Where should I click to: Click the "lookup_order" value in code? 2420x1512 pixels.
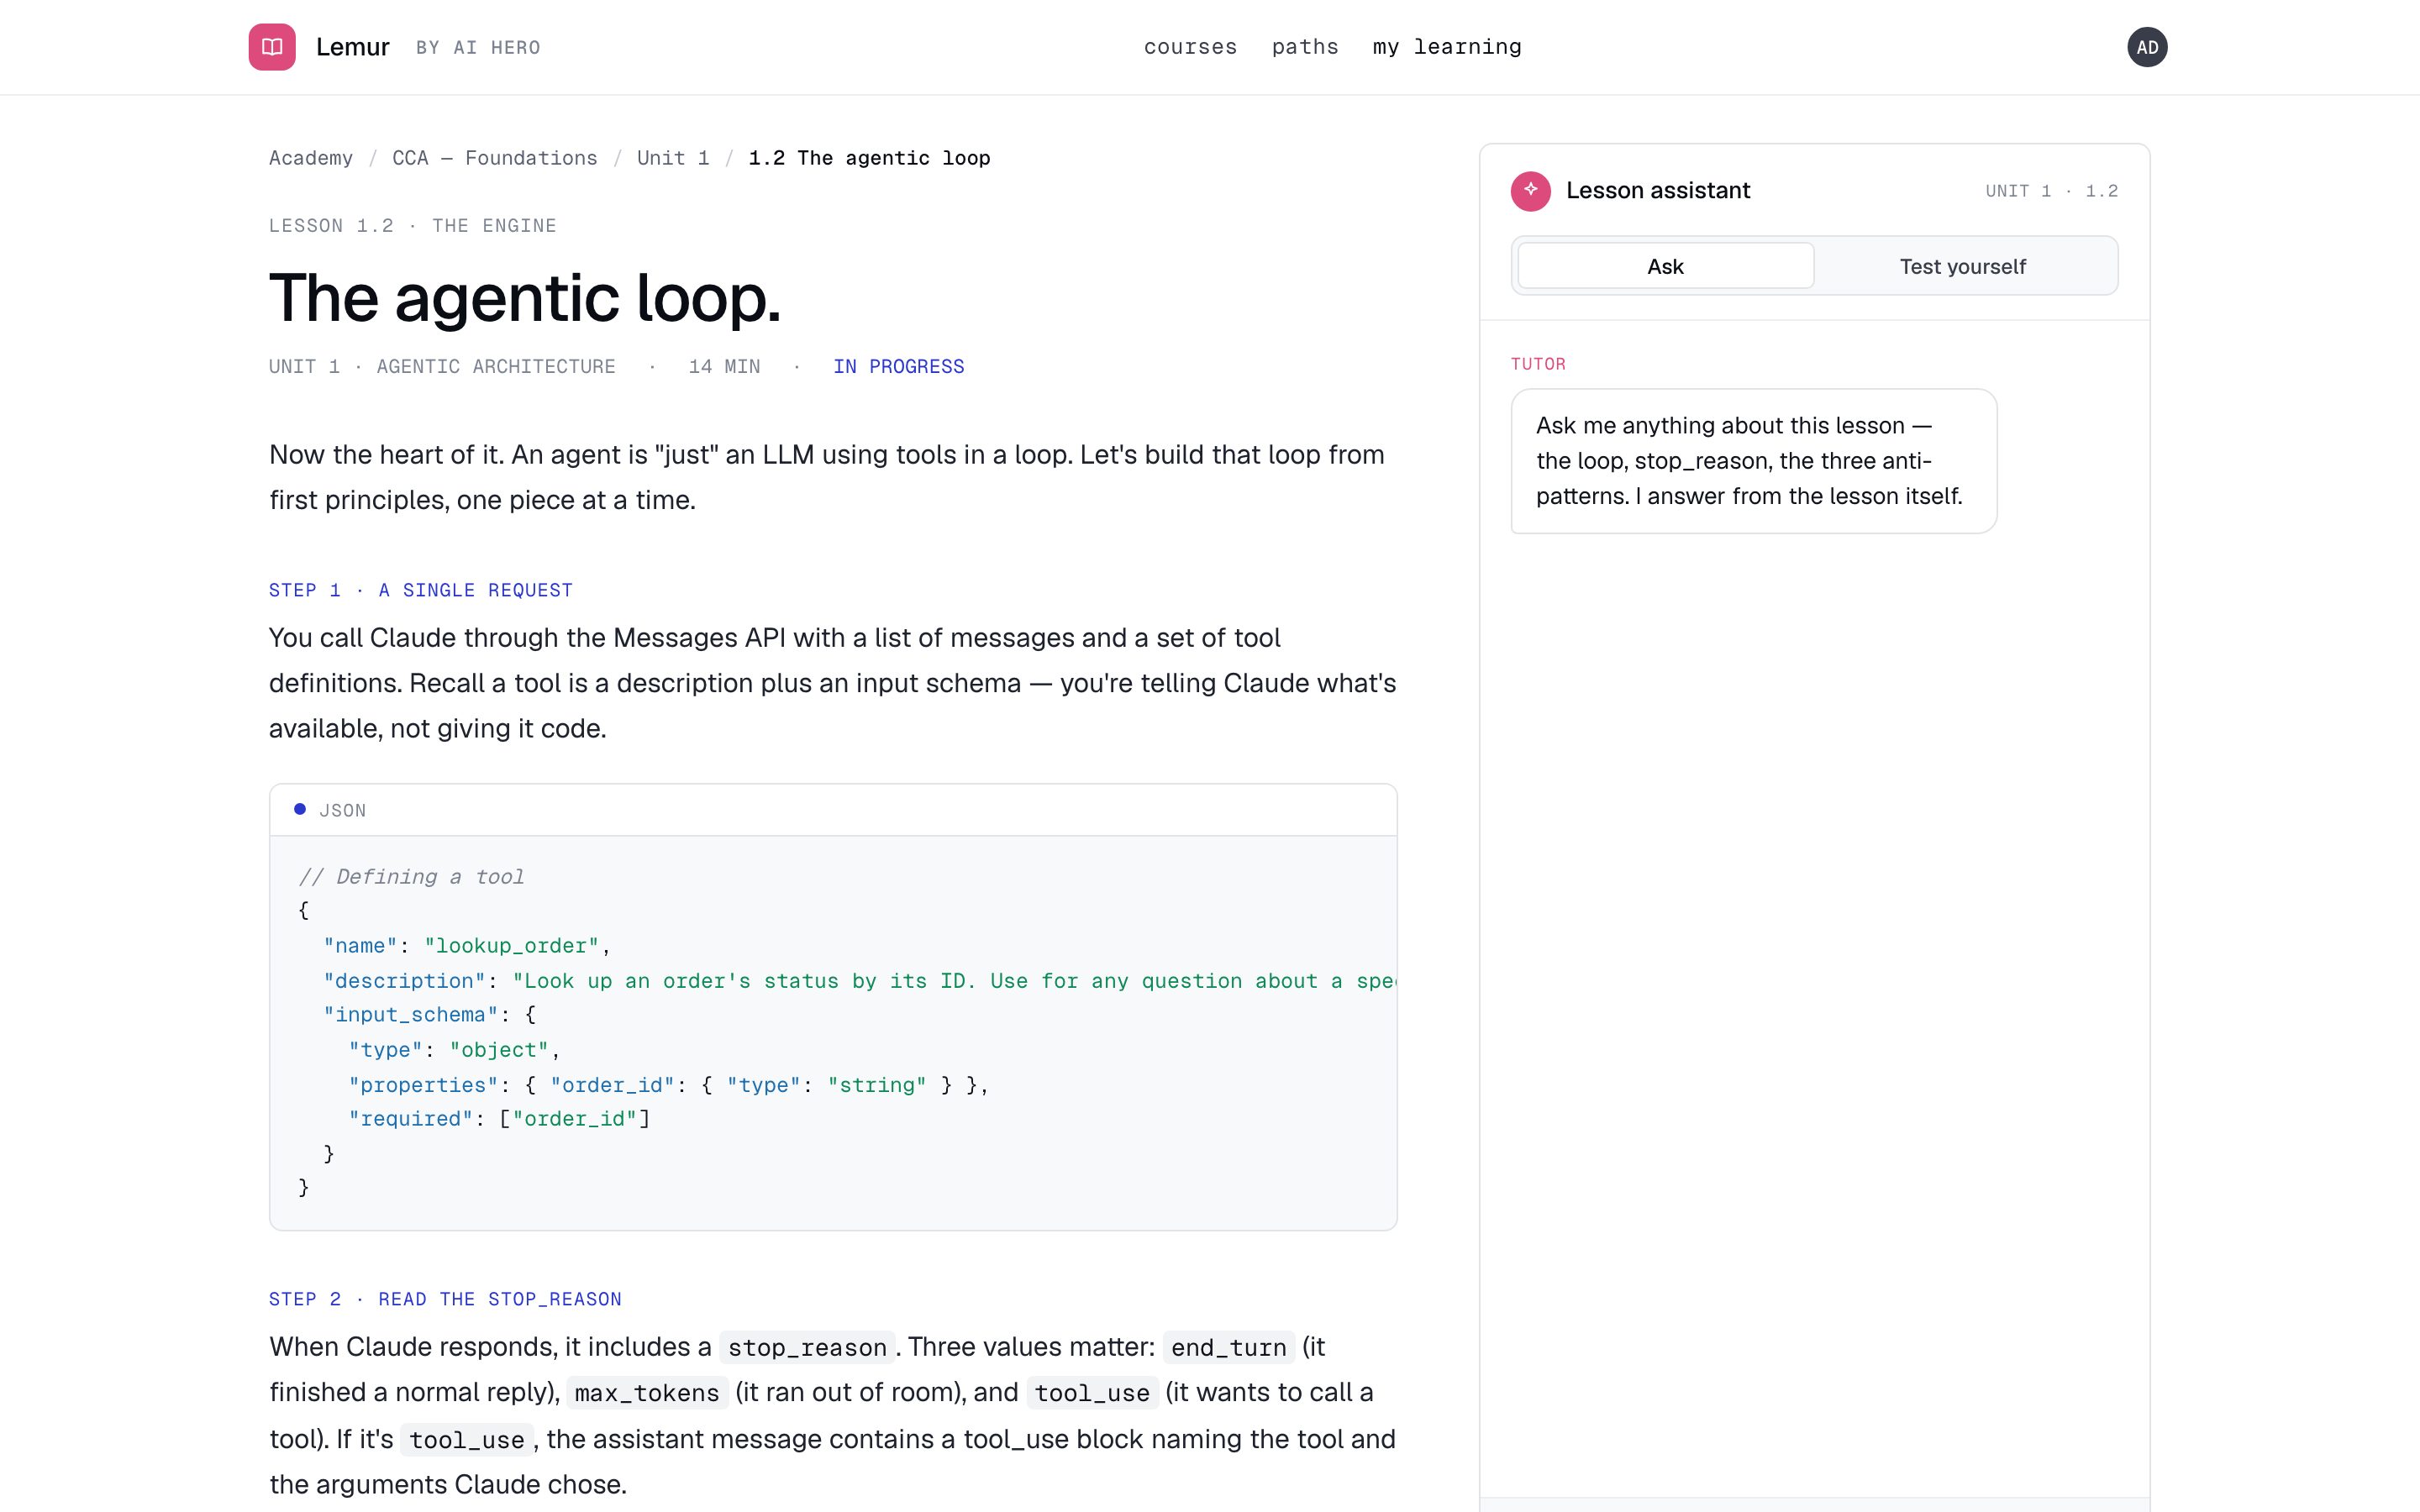pyautogui.click(x=511, y=946)
